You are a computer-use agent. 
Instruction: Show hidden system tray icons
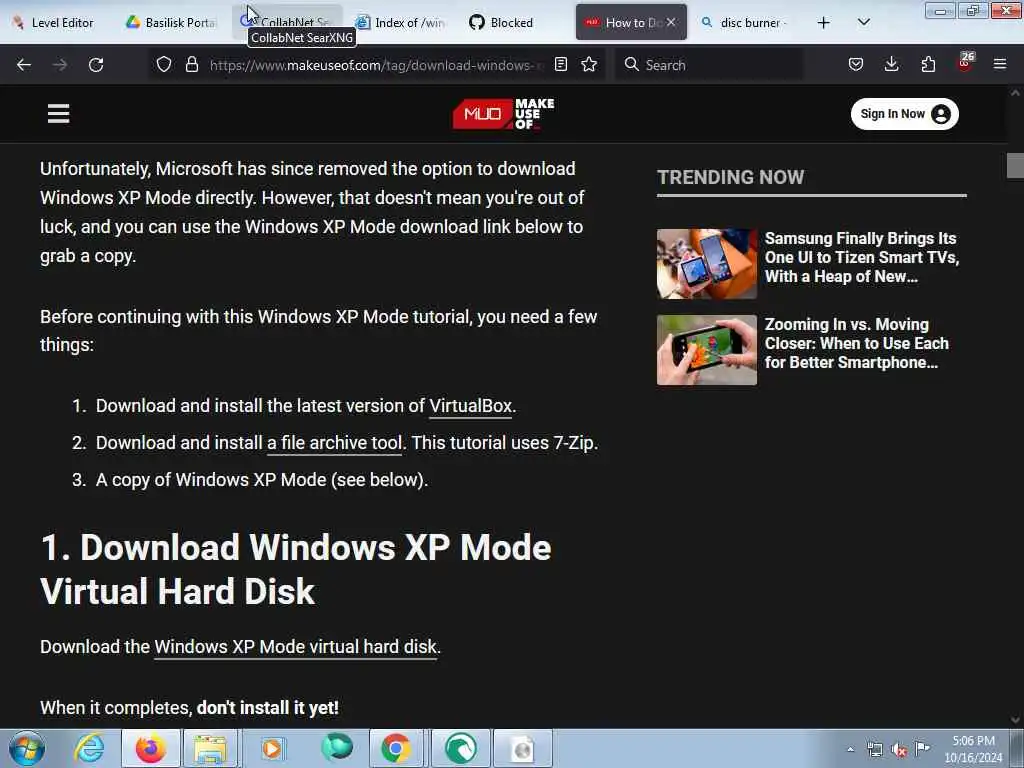pos(850,750)
